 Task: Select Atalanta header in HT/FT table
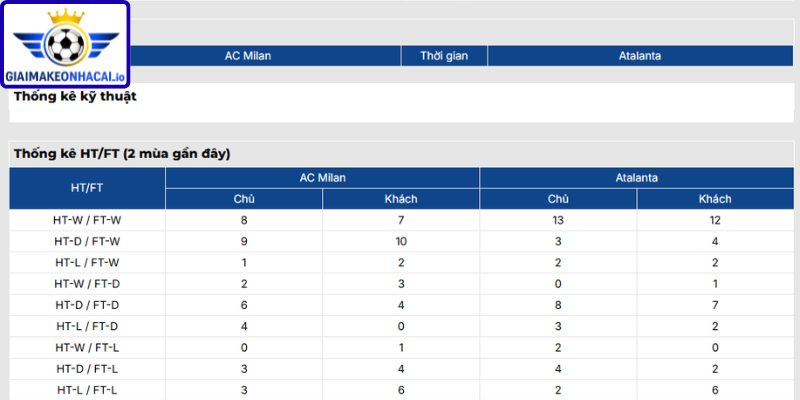[637, 178]
